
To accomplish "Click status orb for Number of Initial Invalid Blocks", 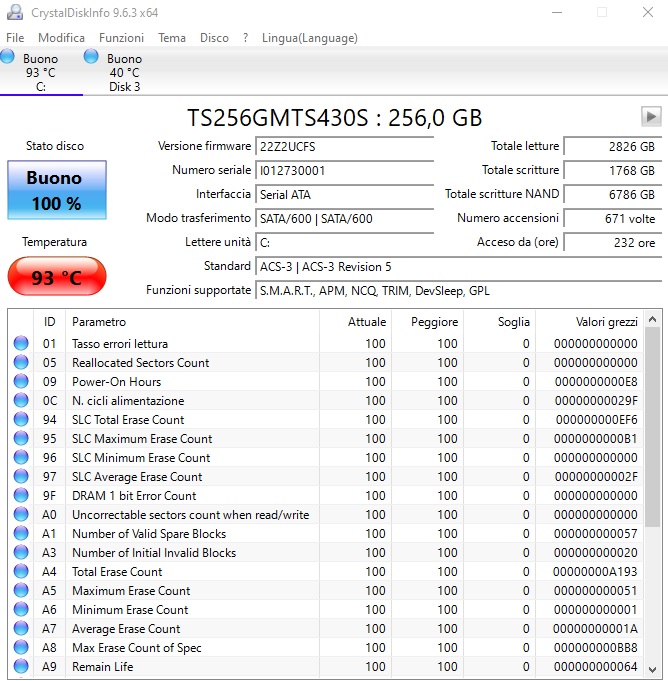I will click(x=21, y=552).
